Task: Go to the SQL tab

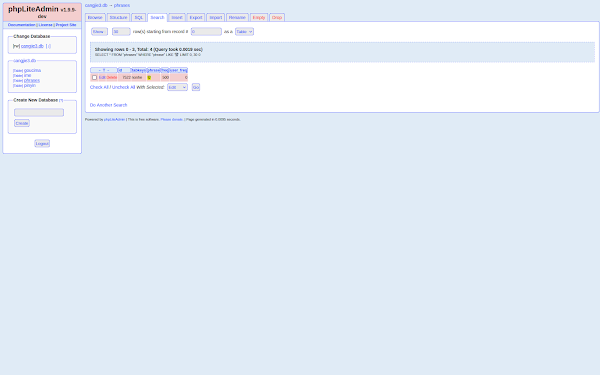Action: 139,18
